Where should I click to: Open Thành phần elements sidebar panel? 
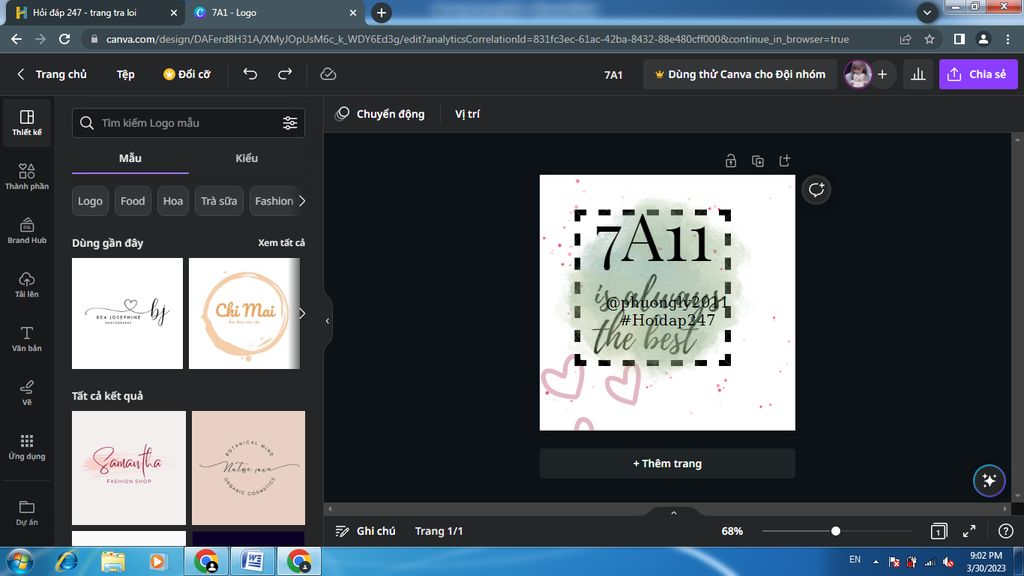click(x=27, y=177)
